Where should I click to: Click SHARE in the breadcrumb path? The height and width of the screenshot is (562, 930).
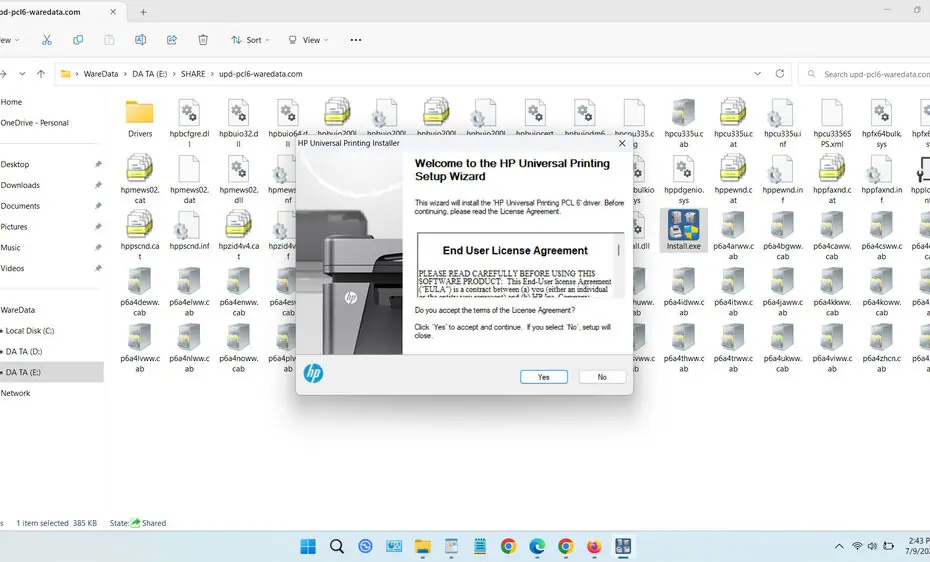(193, 74)
